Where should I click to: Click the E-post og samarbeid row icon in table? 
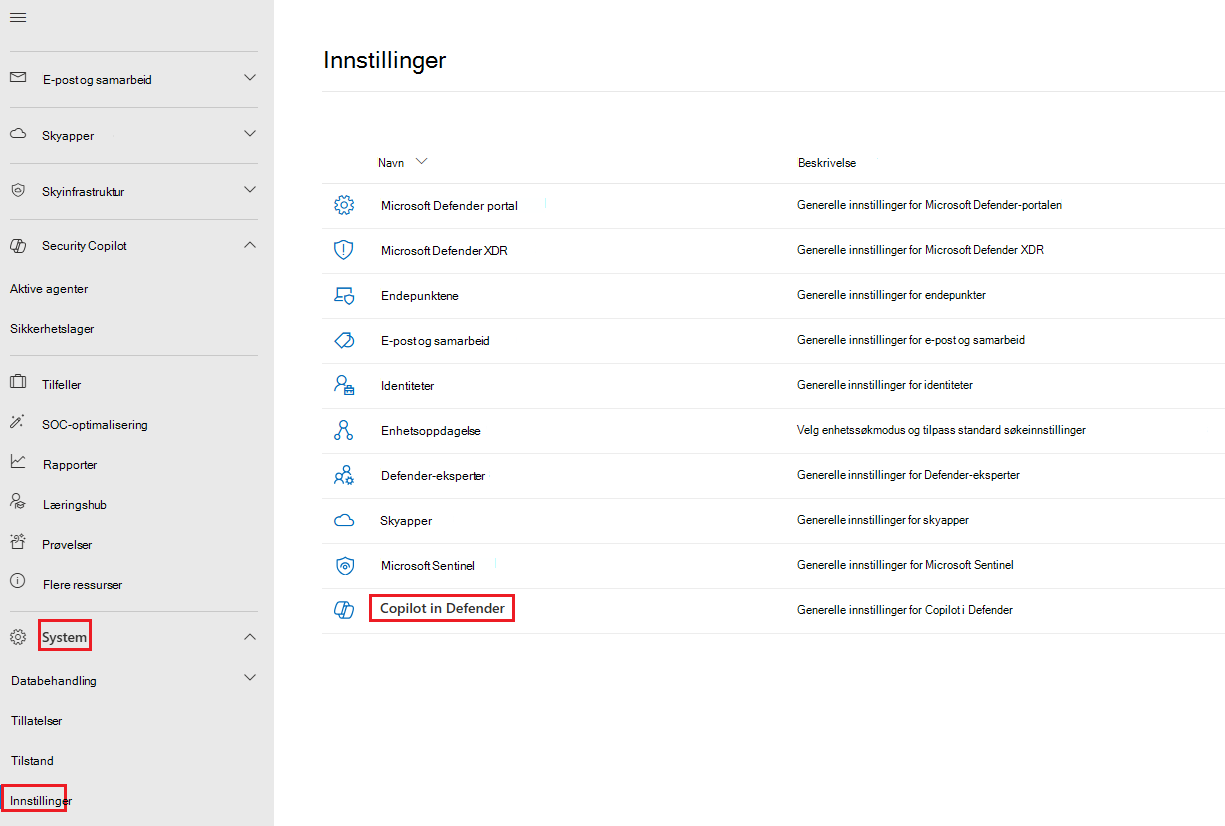pos(344,340)
